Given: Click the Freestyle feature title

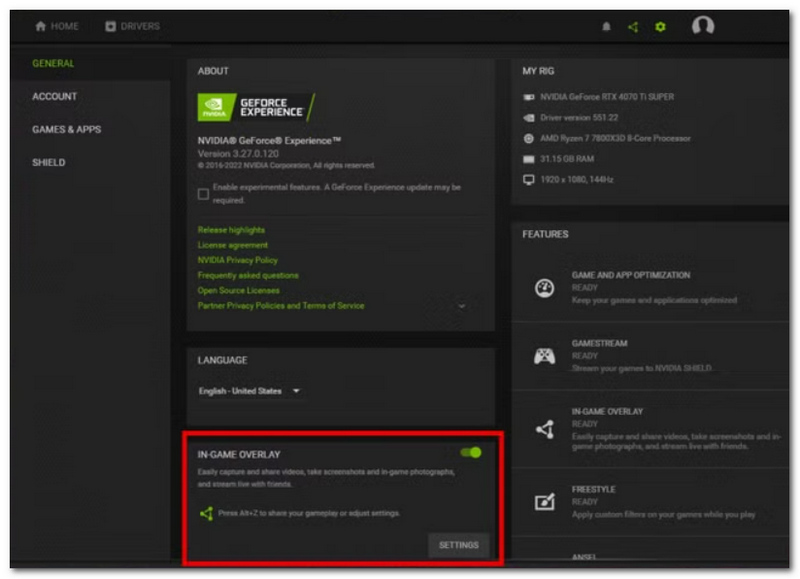Looking at the screenshot, I should 593,490.
